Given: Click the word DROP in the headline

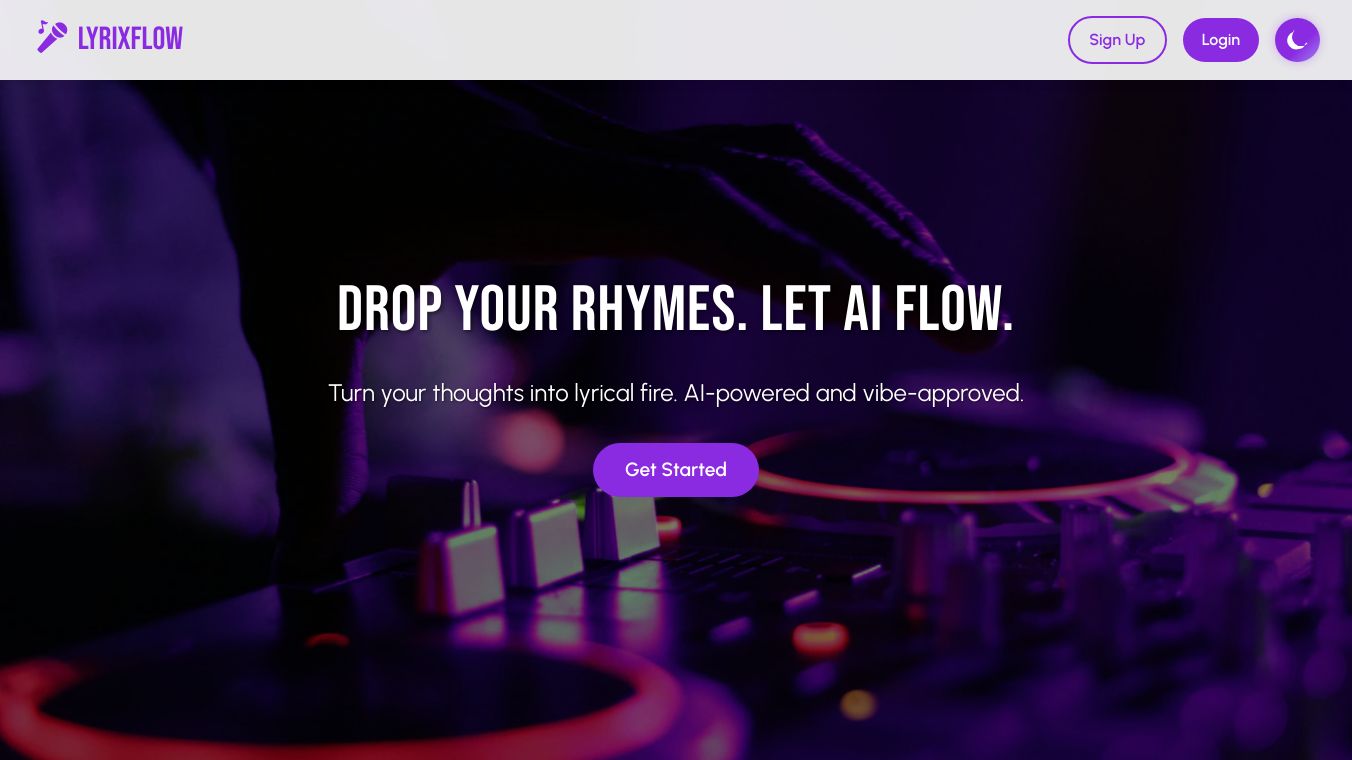Looking at the screenshot, I should coord(390,309).
